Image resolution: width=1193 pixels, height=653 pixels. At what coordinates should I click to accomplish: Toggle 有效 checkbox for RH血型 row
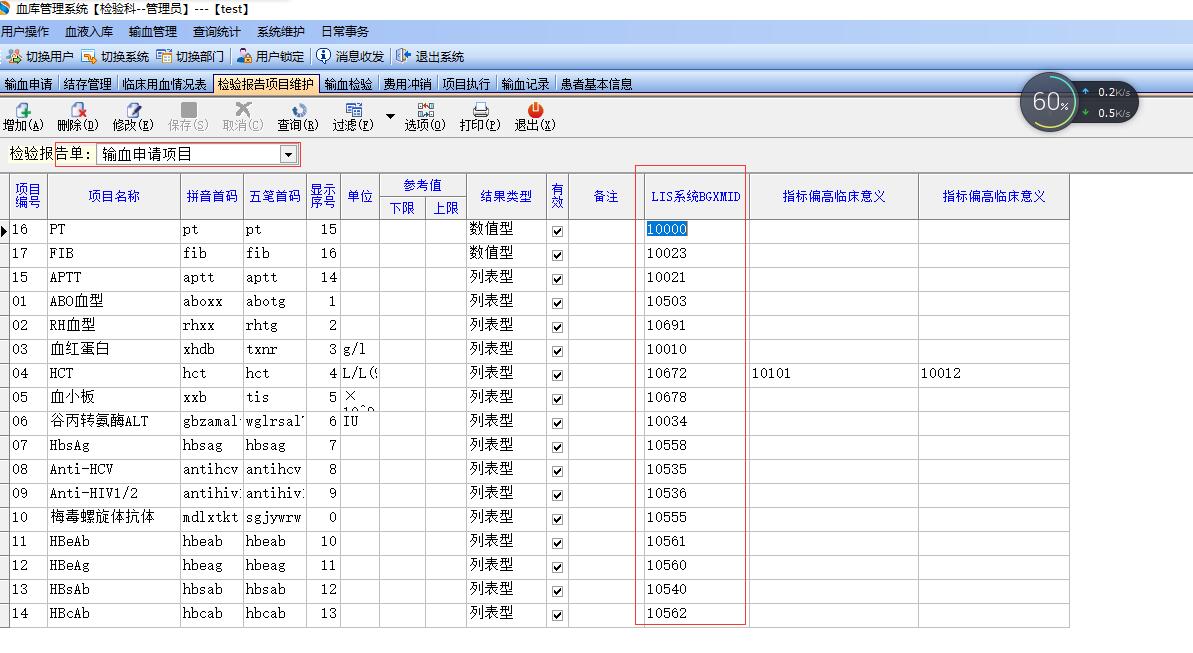click(x=558, y=327)
